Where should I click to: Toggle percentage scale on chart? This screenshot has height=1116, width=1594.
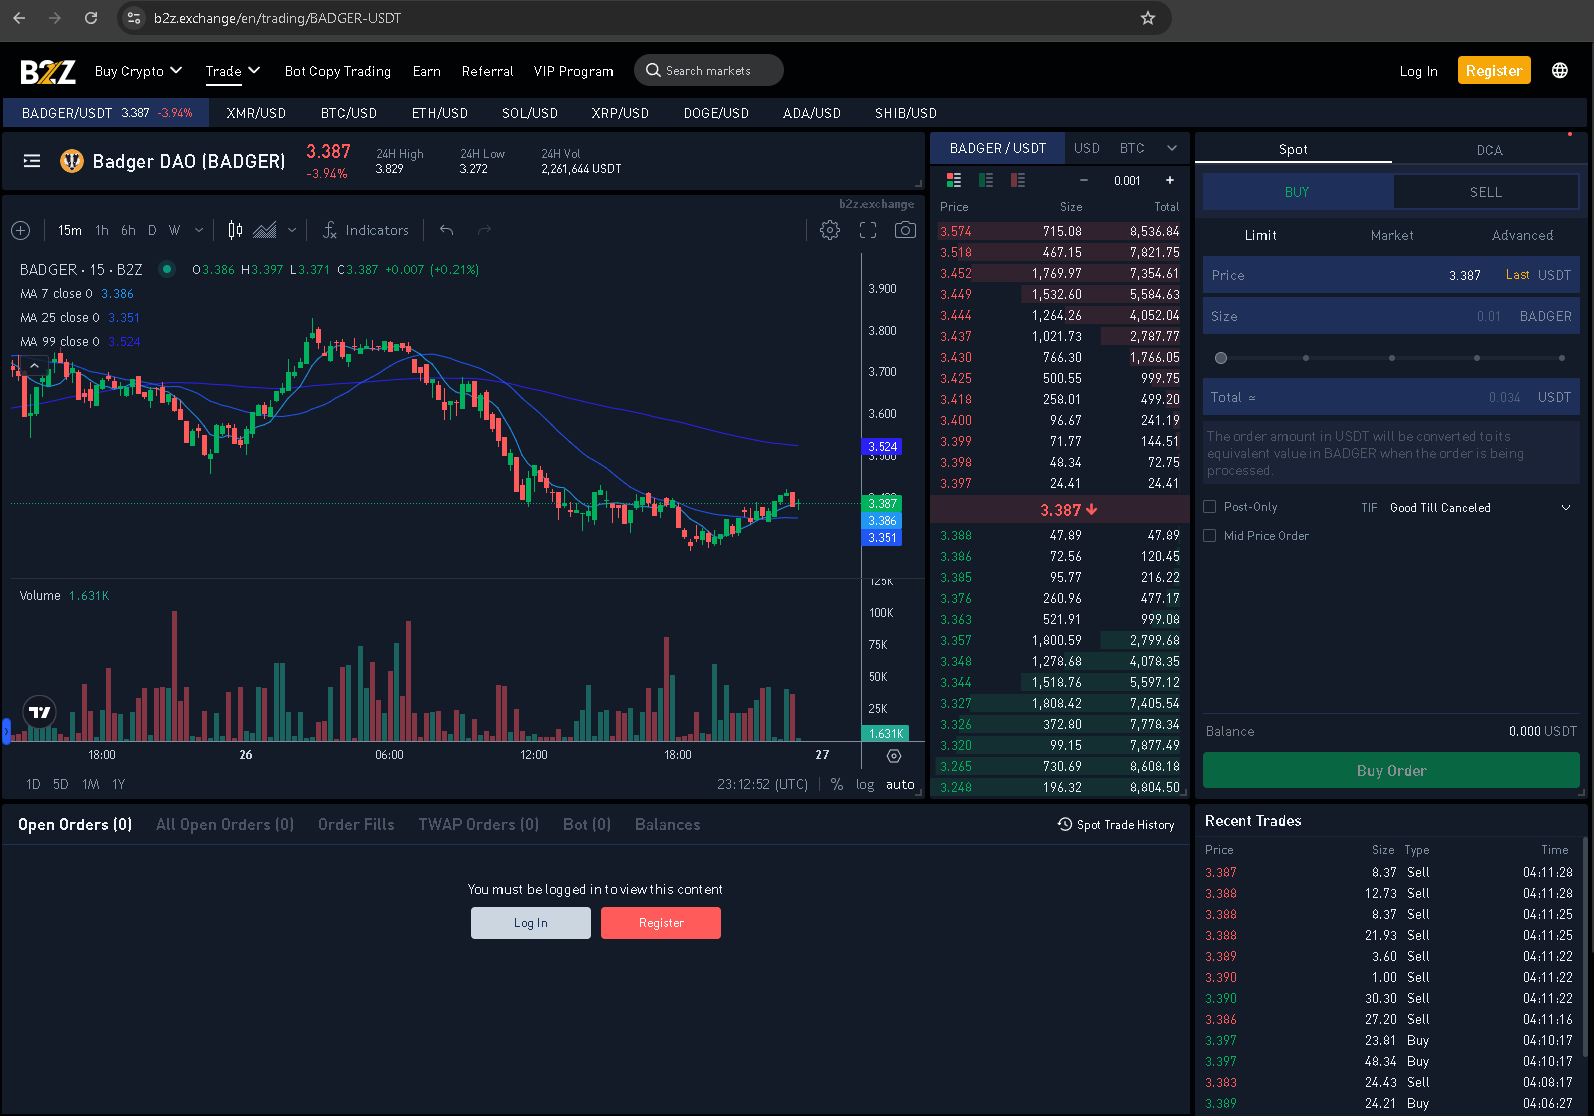point(837,785)
